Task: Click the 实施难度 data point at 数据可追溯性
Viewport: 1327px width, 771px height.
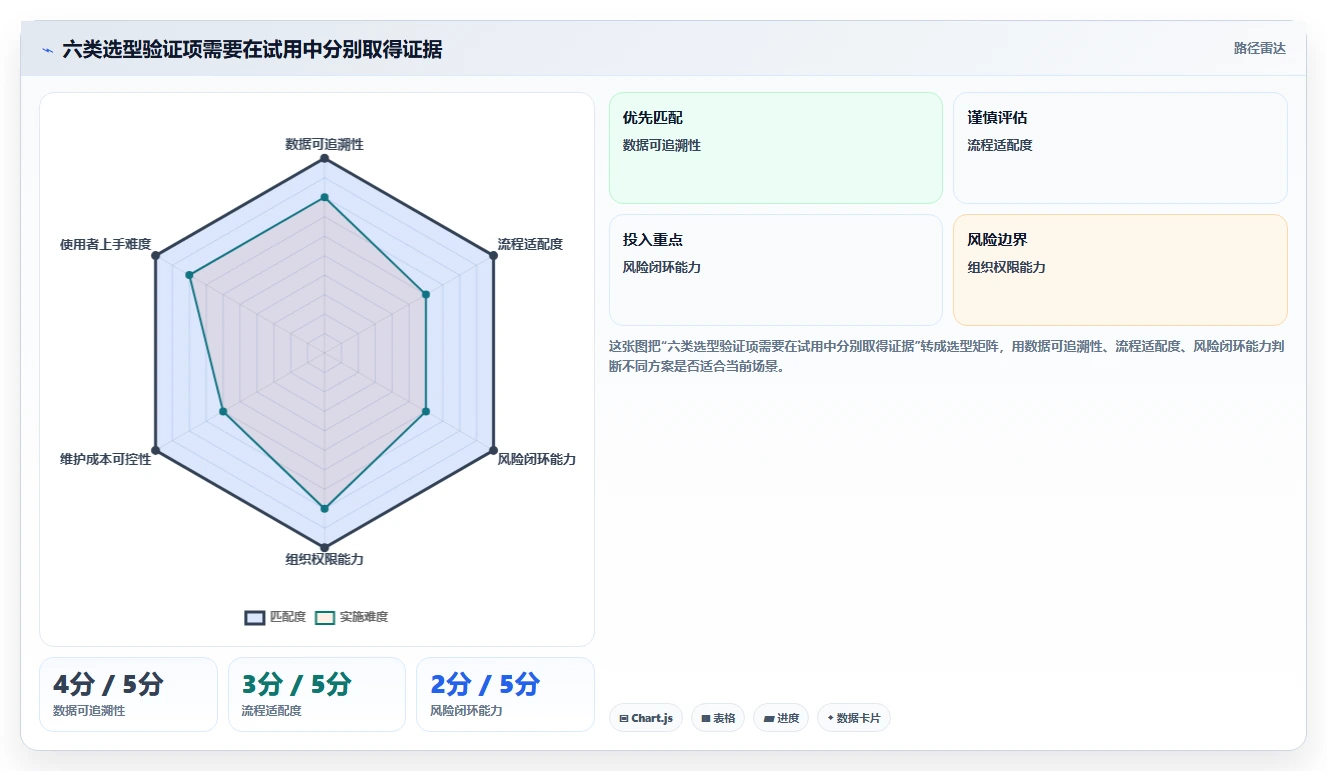Action: (324, 197)
